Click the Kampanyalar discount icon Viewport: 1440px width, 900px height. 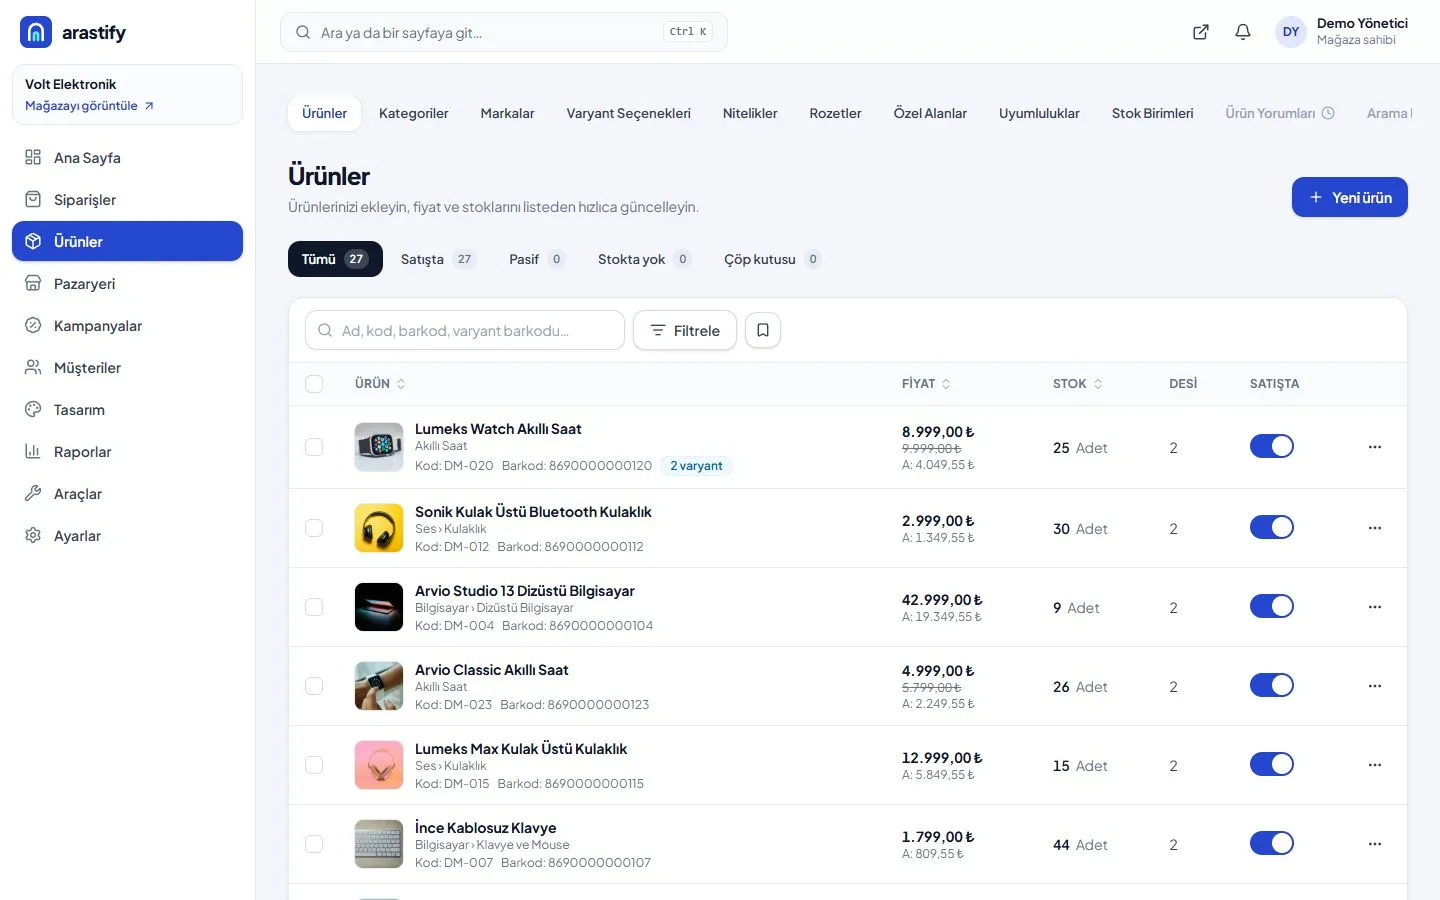[x=33, y=325]
